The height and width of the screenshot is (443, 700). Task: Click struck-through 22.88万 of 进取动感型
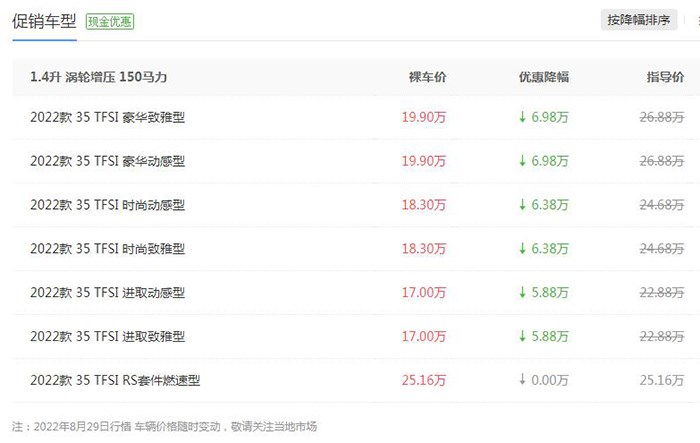tap(662, 292)
